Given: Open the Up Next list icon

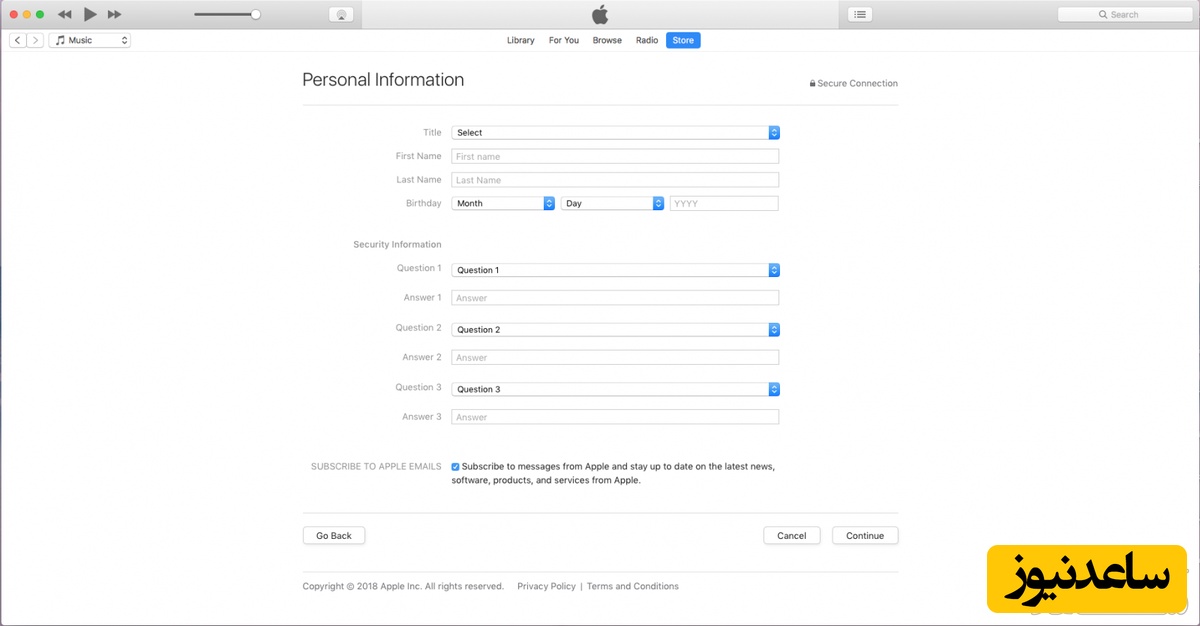Looking at the screenshot, I should pyautogui.click(x=860, y=15).
